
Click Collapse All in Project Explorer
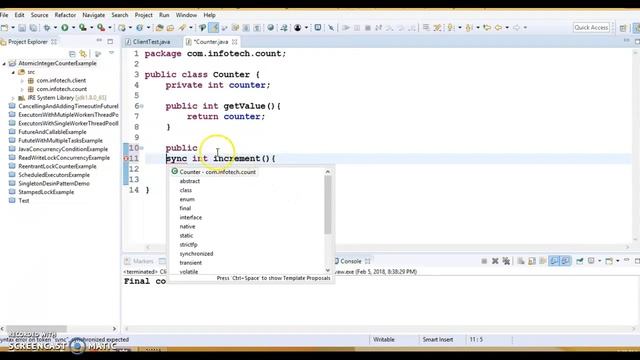click(x=72, y=53)
